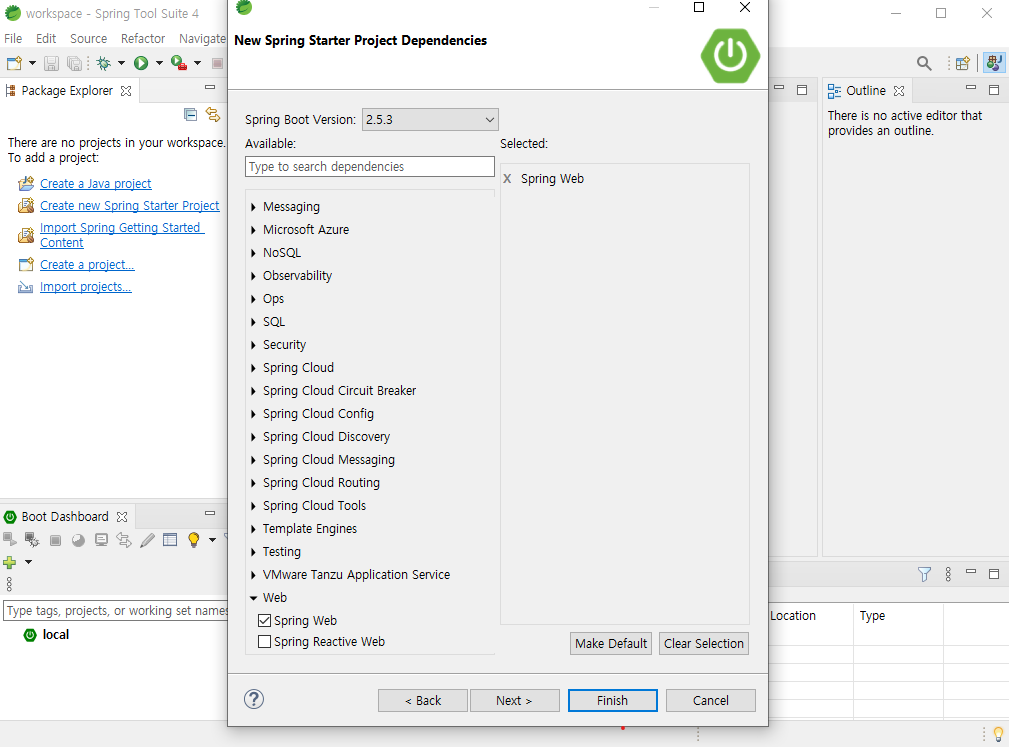The height and width of the screenshot is (747, 1009).
Task: Click the Boot Dashboard link-with-console arrows icon
Action: pyautogui.click(x=124, y=540)
